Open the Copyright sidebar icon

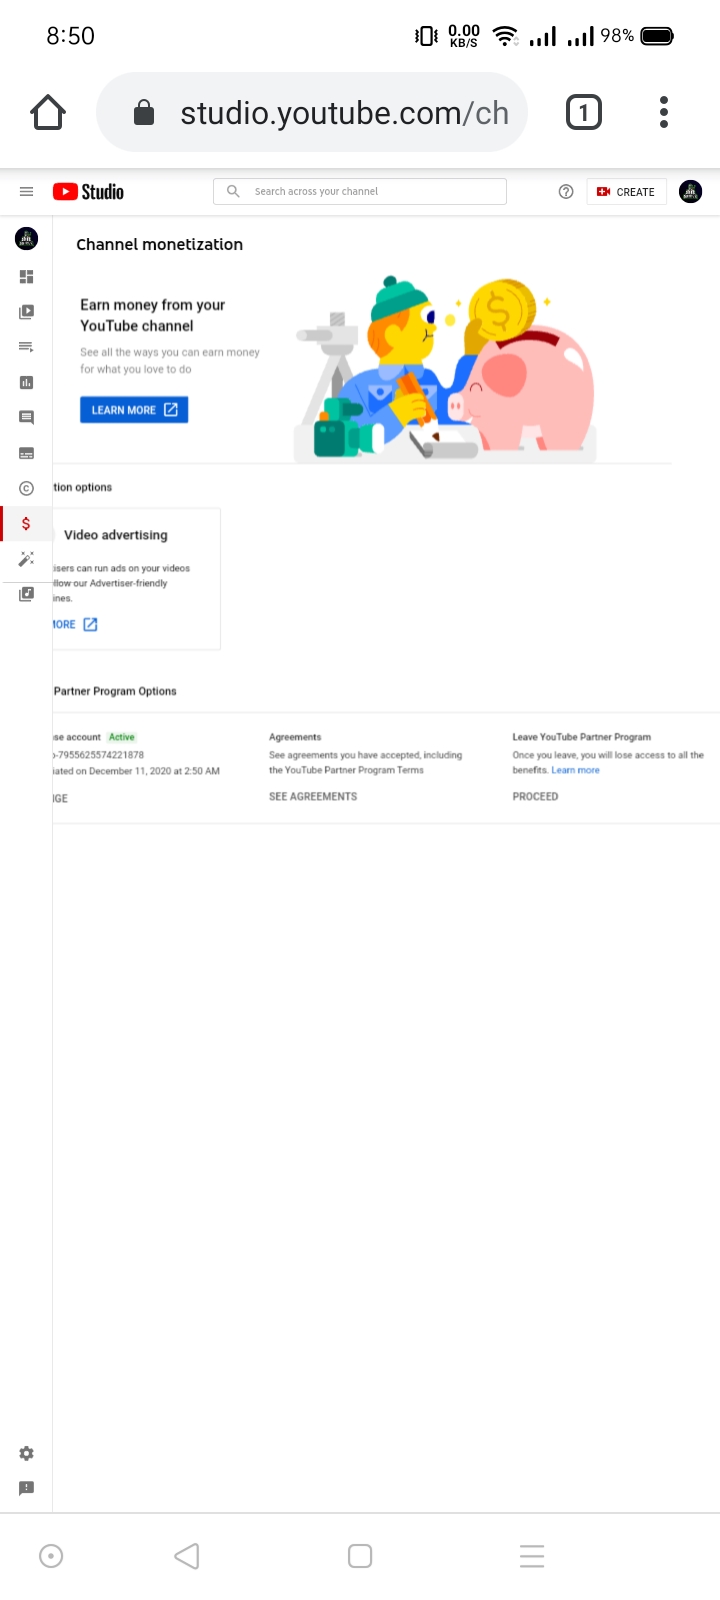27,488
